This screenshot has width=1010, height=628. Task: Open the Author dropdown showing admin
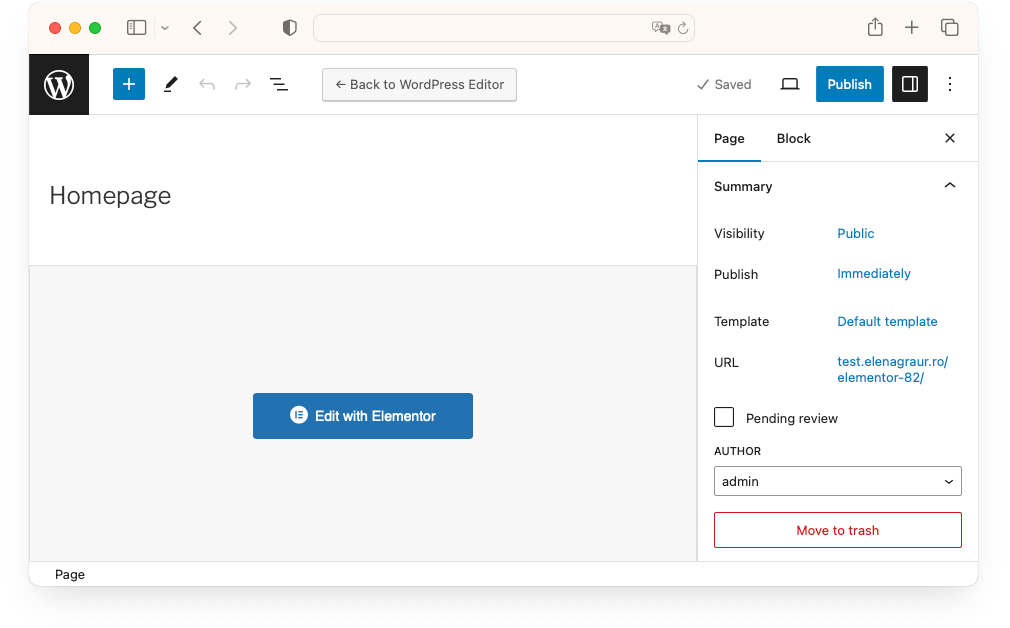[837, 481]
